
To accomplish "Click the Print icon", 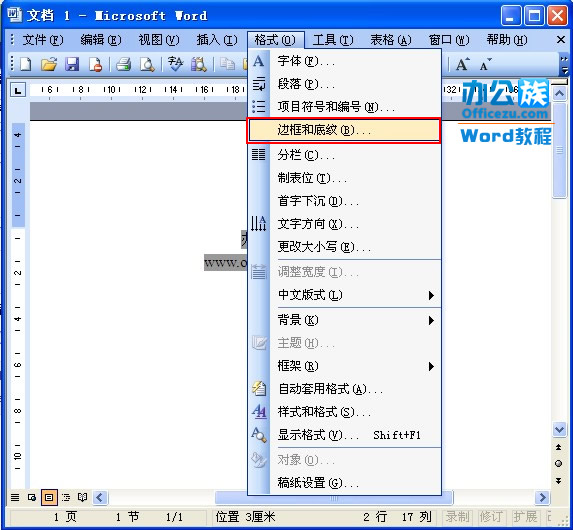I will (124, 64).
